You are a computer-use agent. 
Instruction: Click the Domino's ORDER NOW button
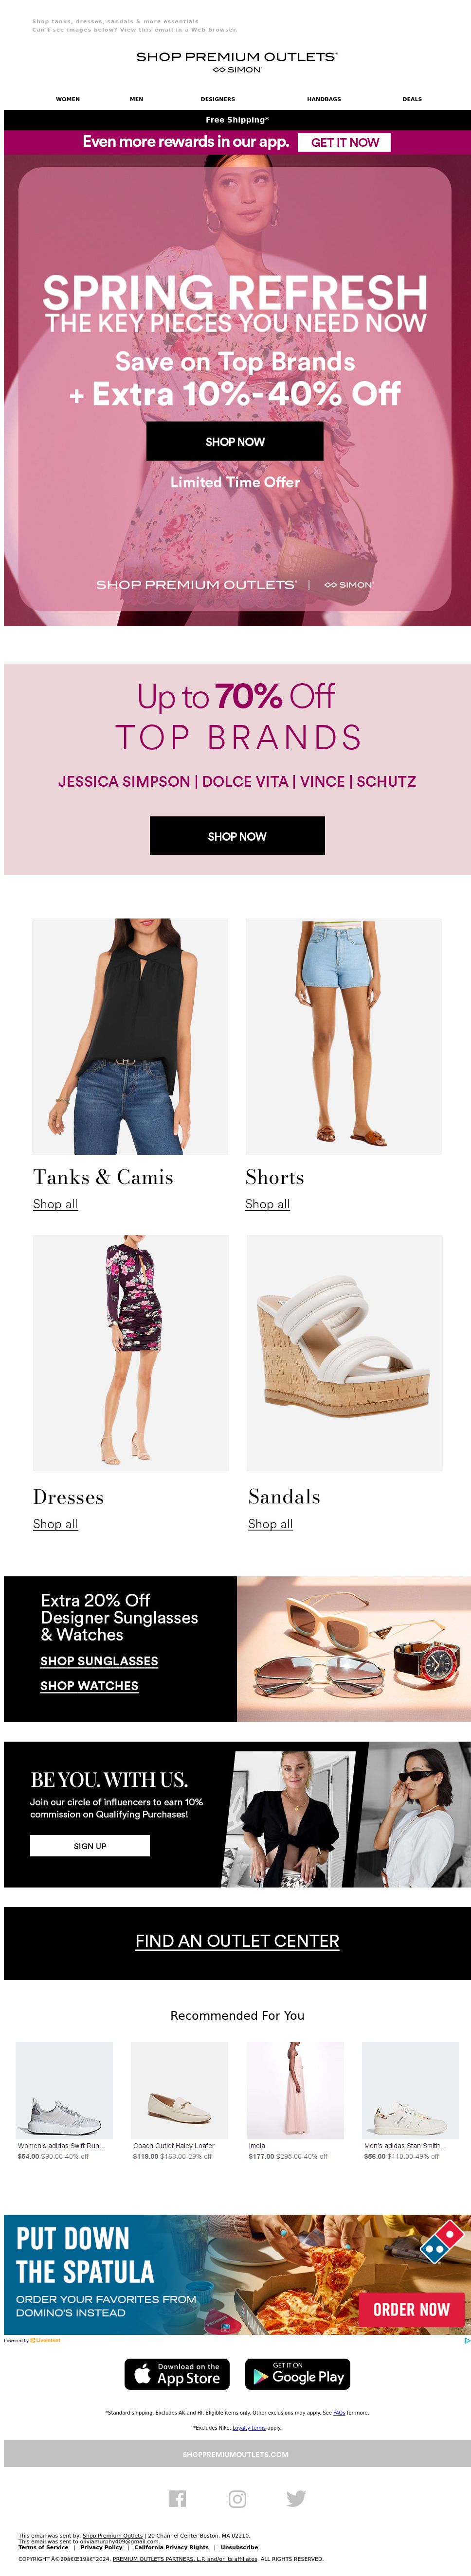tap(411, 2309)
